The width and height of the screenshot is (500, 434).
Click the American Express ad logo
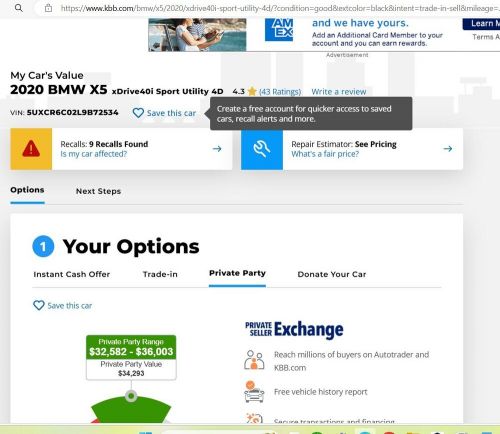[x=279, y=30]
